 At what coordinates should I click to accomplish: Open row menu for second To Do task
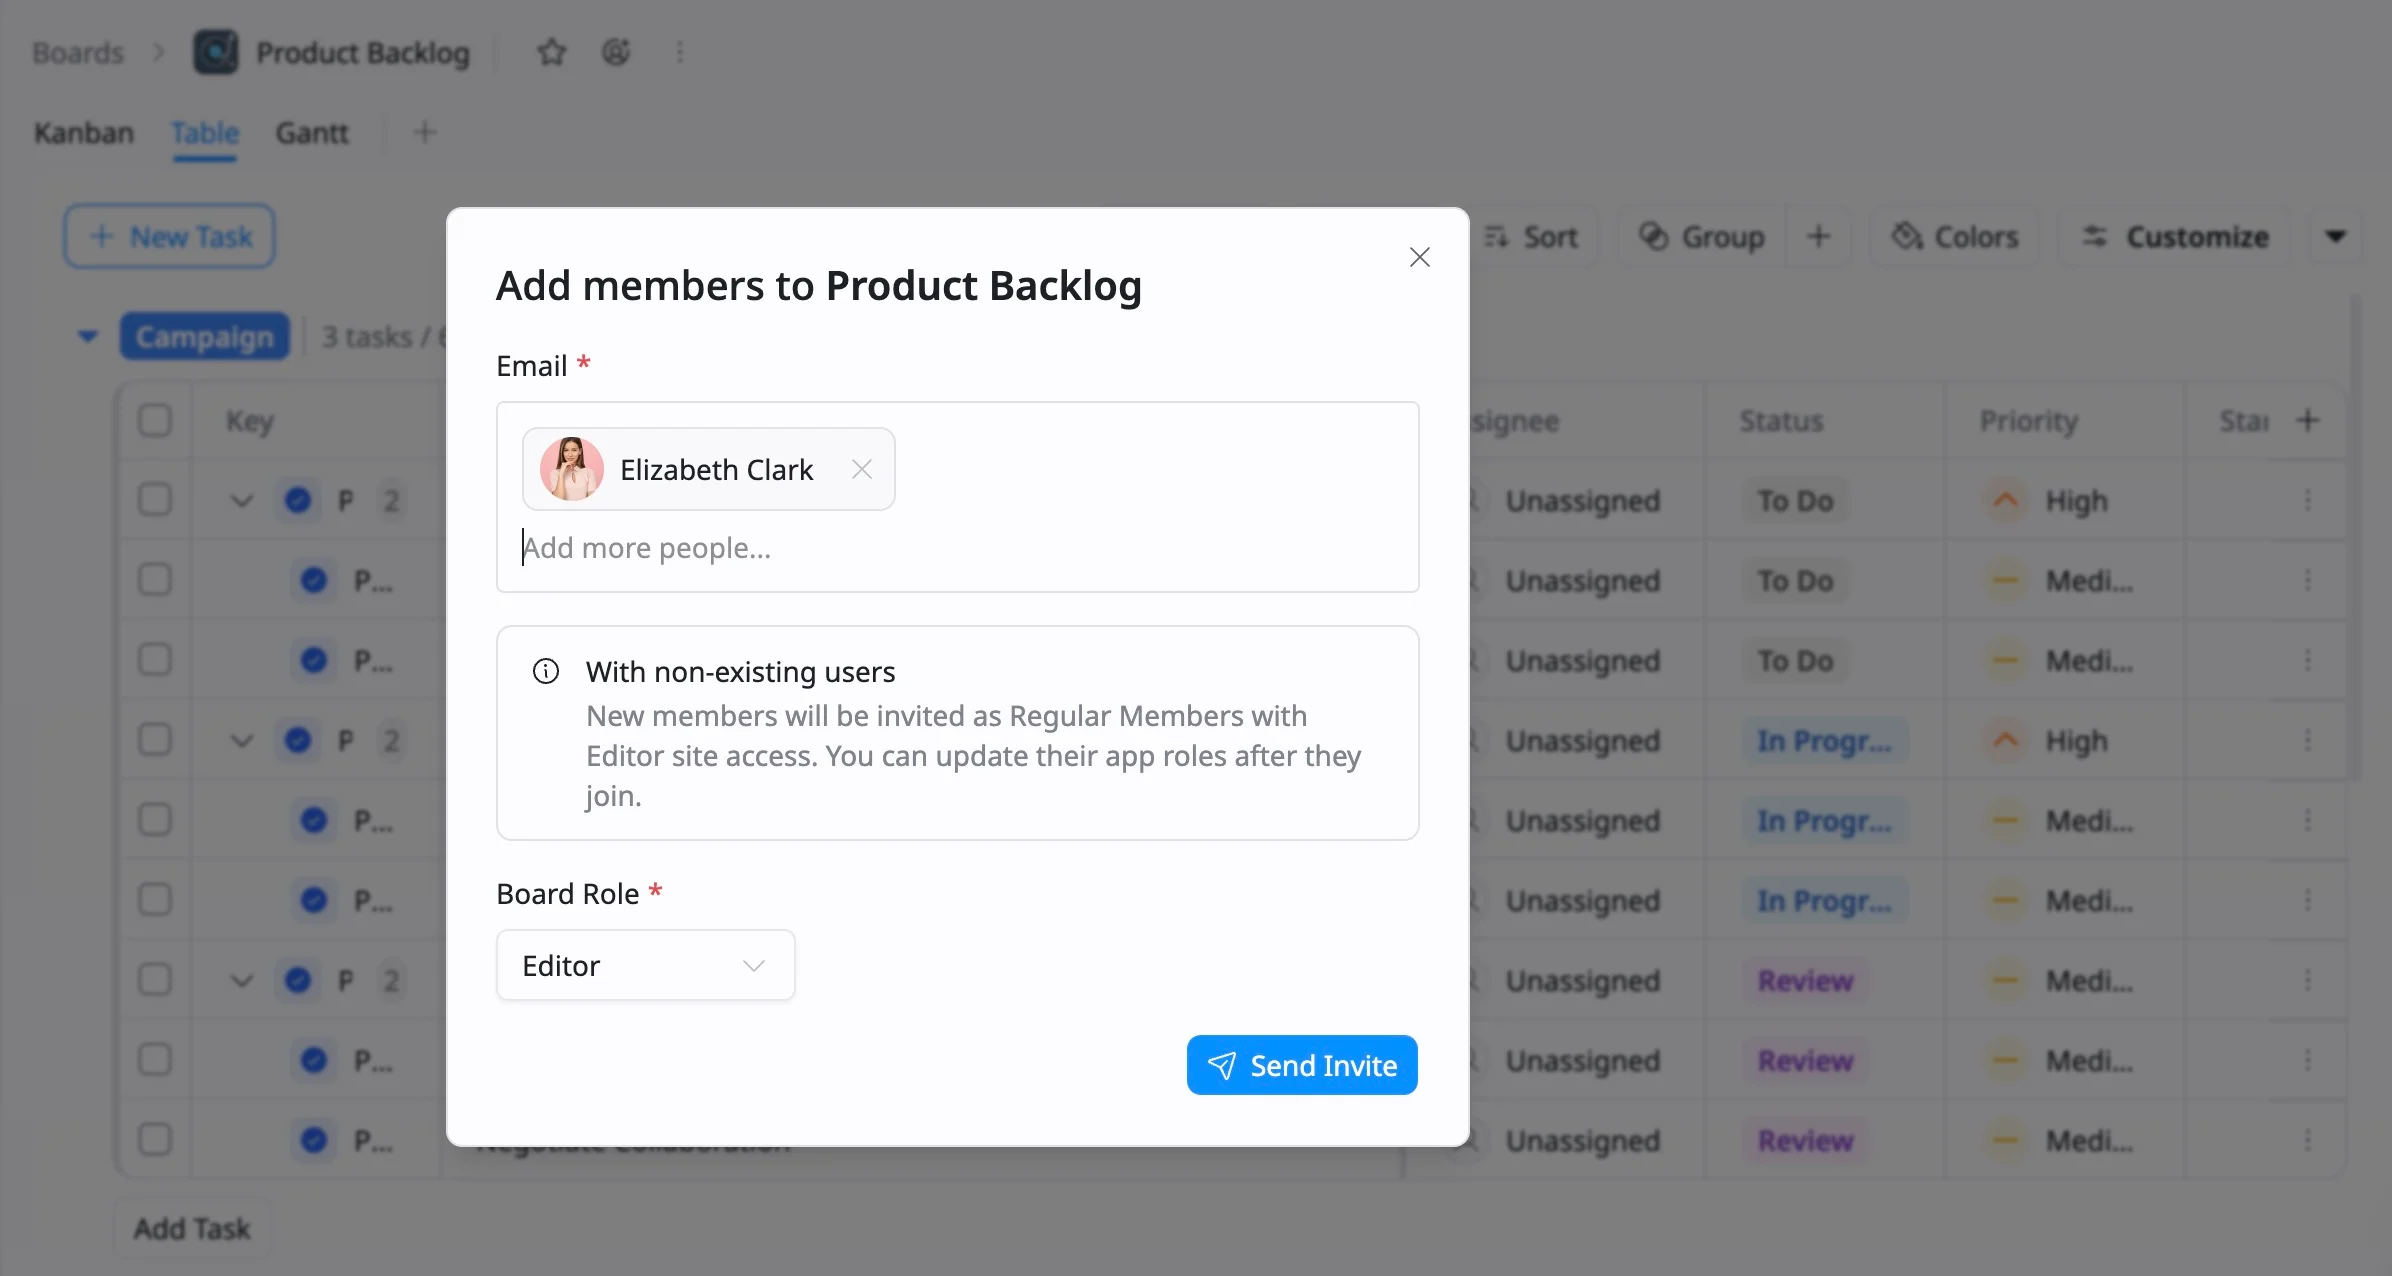(2308, 580)
